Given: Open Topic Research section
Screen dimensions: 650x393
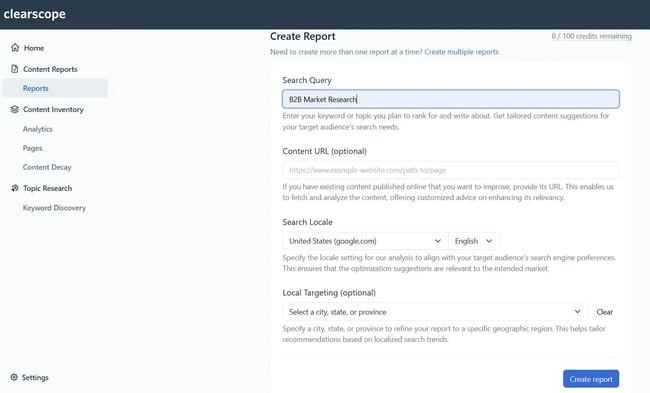Looking at the screenshot, I should pos(48,188).
